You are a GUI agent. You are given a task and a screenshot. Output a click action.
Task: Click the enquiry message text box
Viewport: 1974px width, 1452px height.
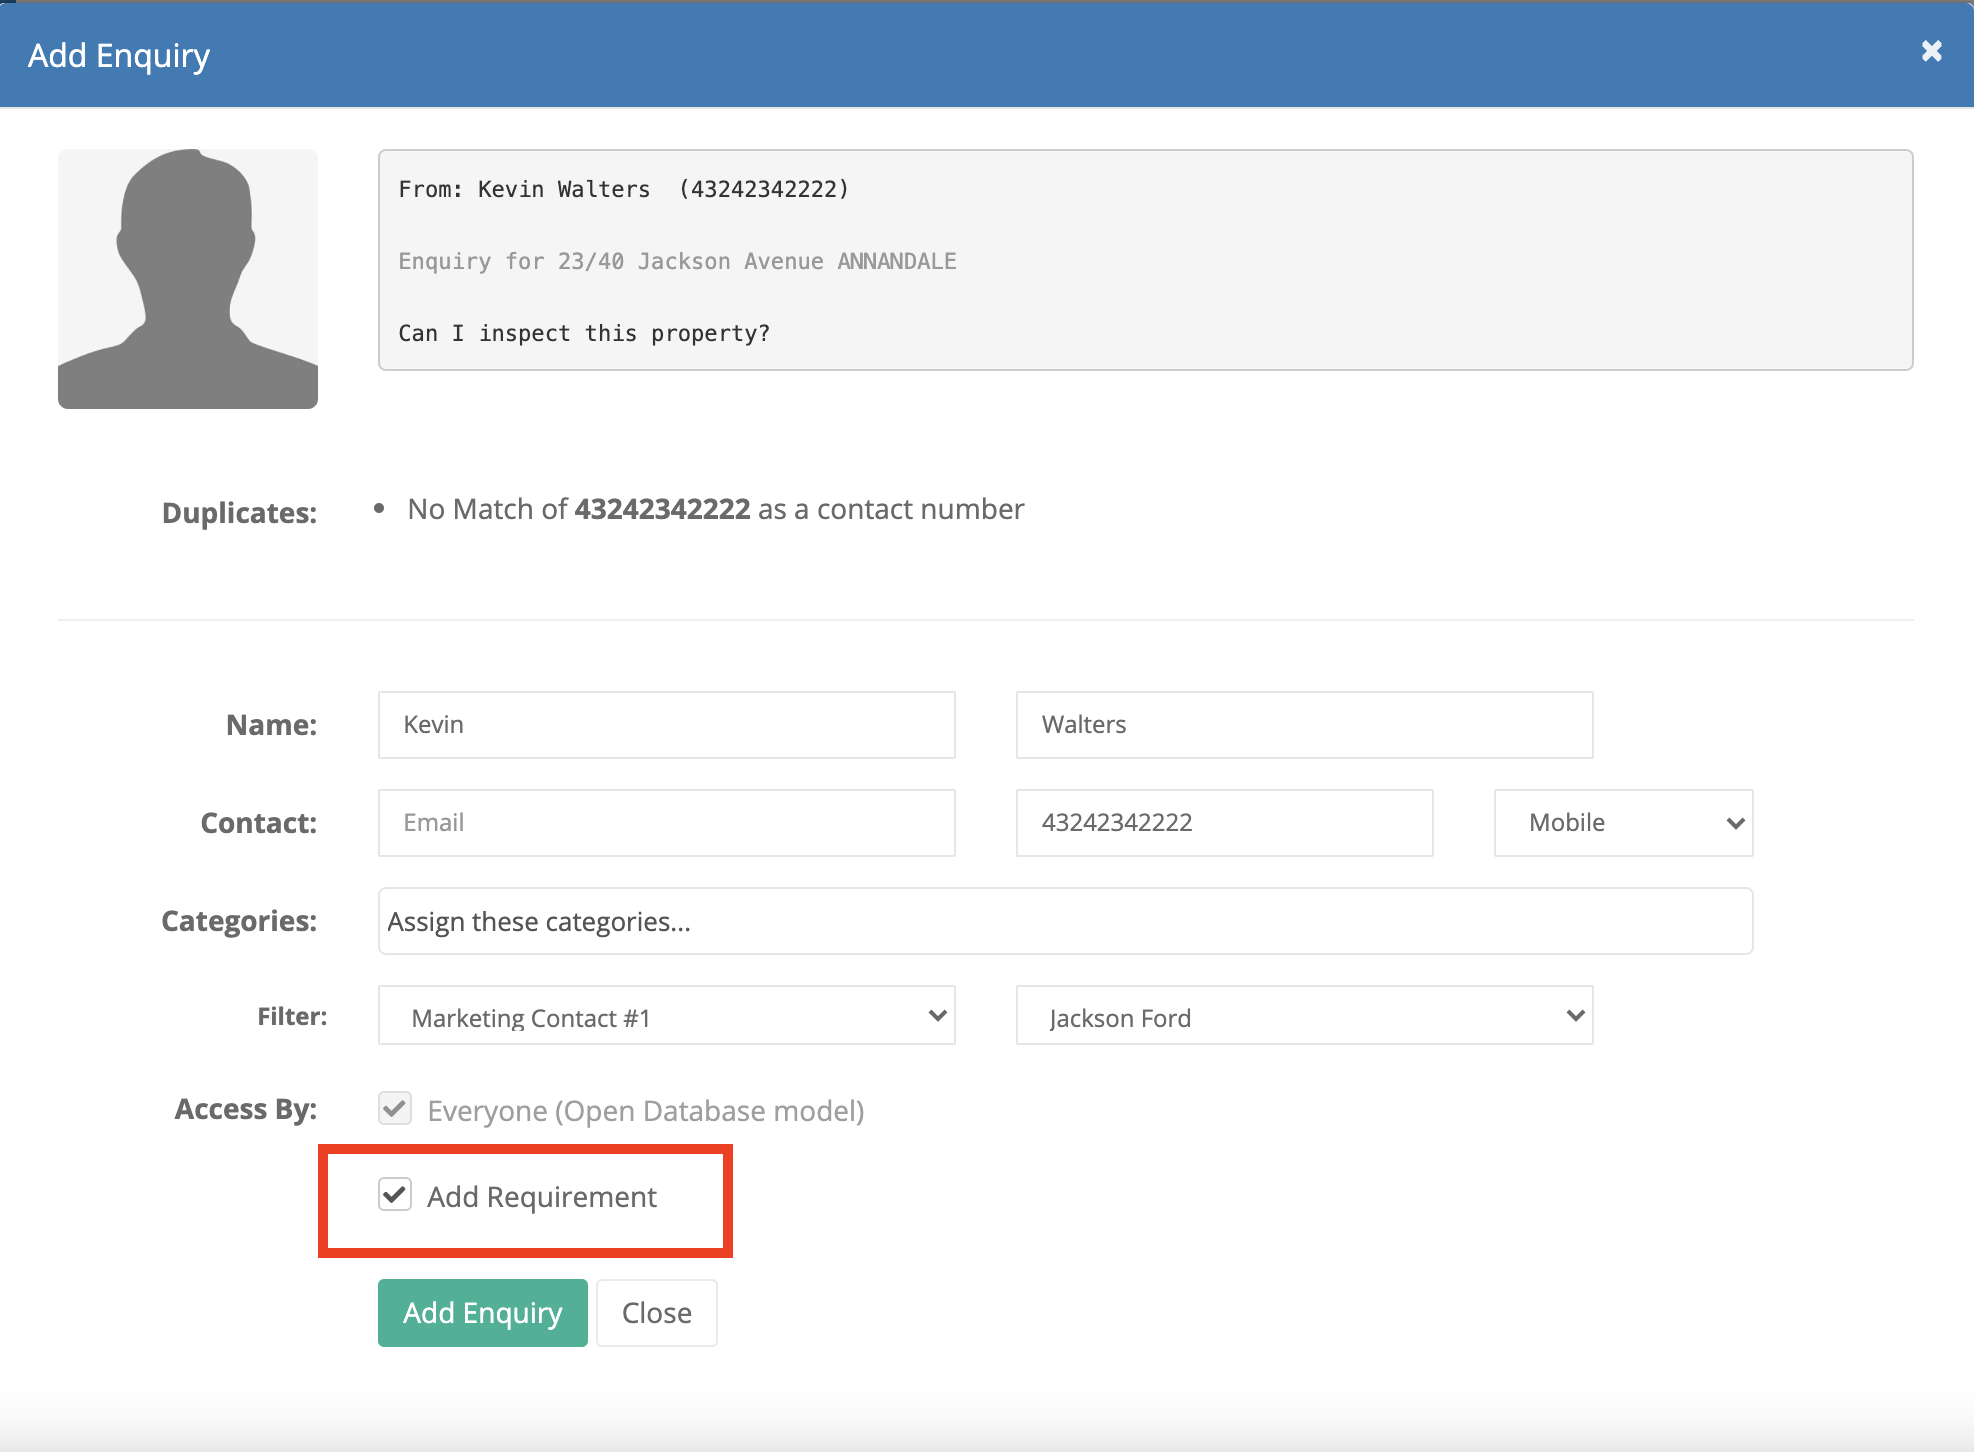tap(1145, 260)
